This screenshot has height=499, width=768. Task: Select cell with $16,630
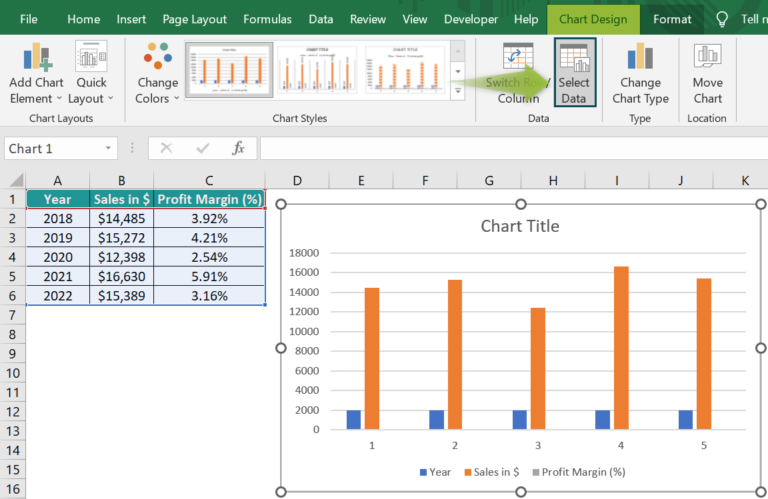click(x=121, y=277)
